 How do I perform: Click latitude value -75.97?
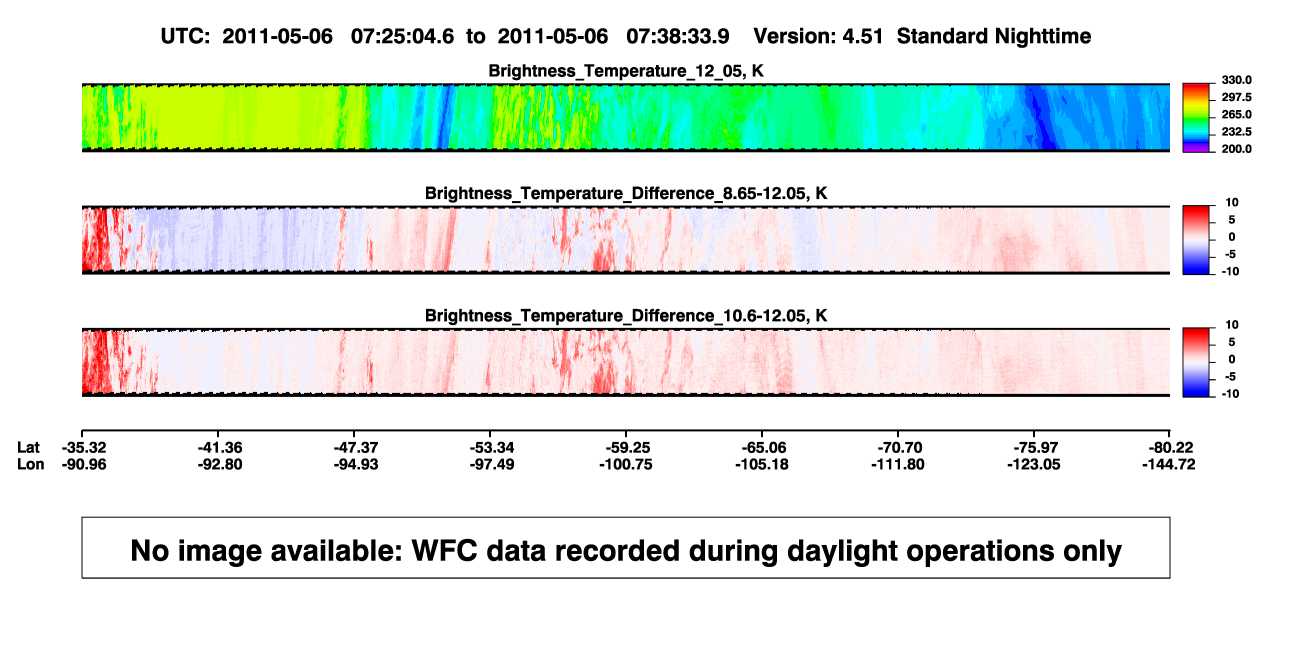tap(1034, 447)
